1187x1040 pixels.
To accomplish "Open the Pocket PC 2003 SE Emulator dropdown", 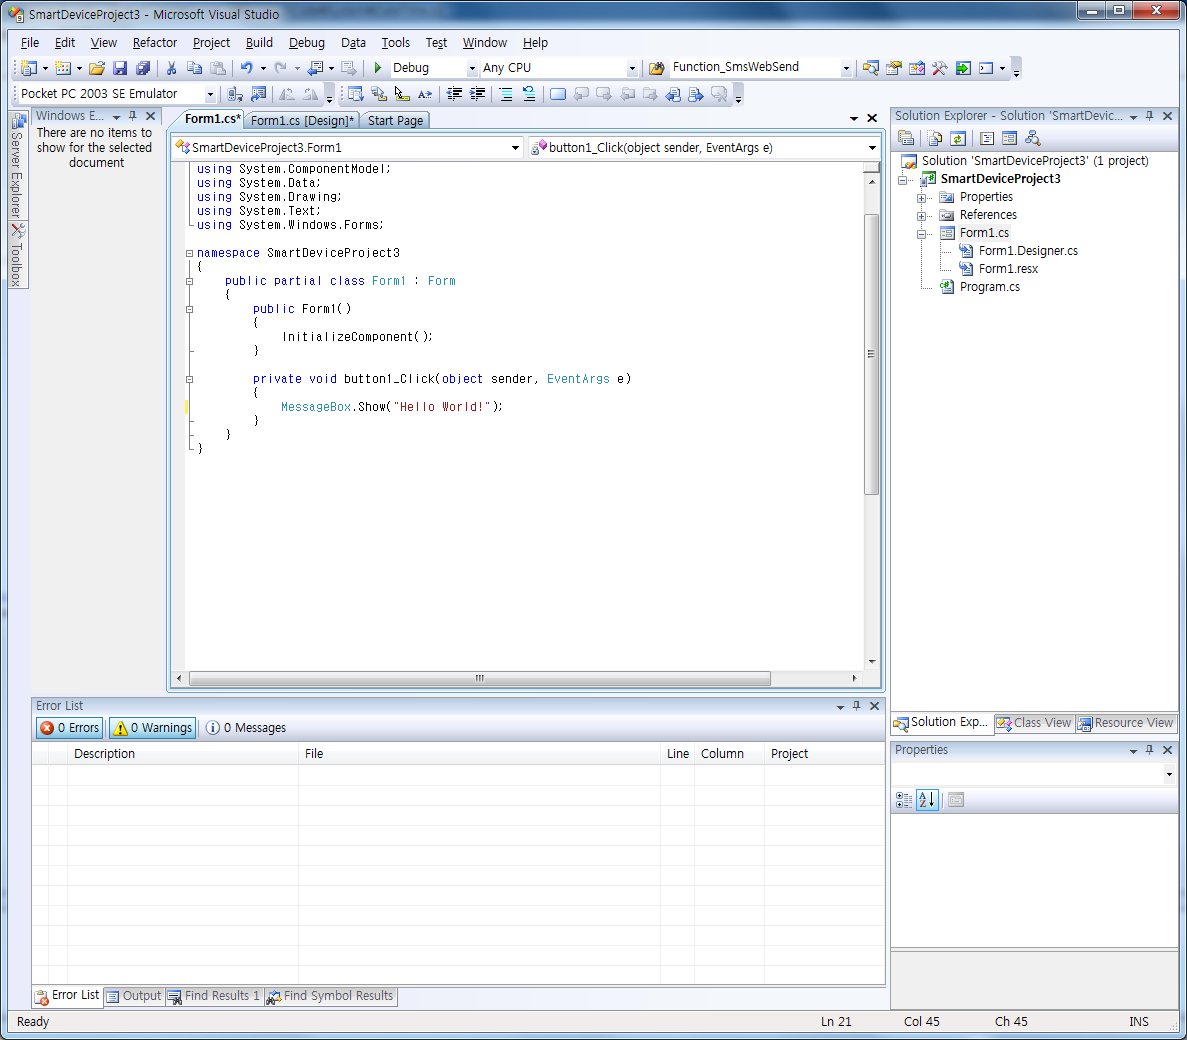I will pos(210,94).
